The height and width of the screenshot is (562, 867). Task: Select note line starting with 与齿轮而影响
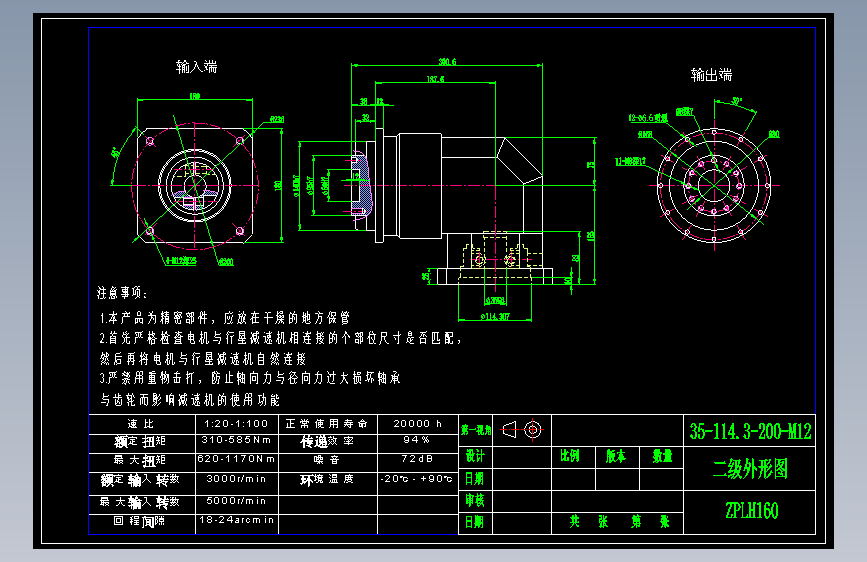[x=190, y=400]
